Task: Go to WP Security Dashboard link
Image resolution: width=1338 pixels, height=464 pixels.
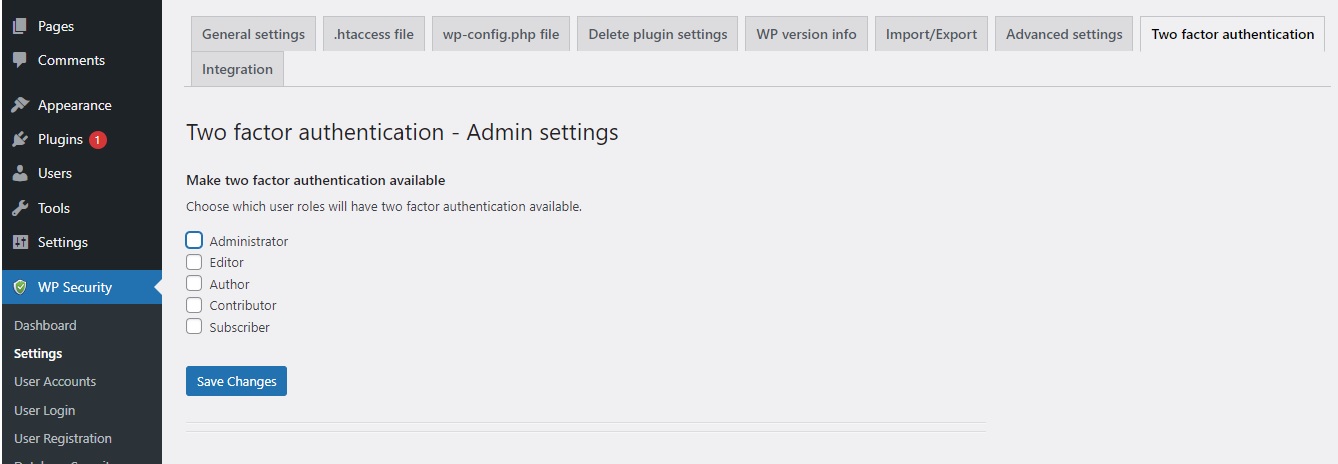Action: 45,325
